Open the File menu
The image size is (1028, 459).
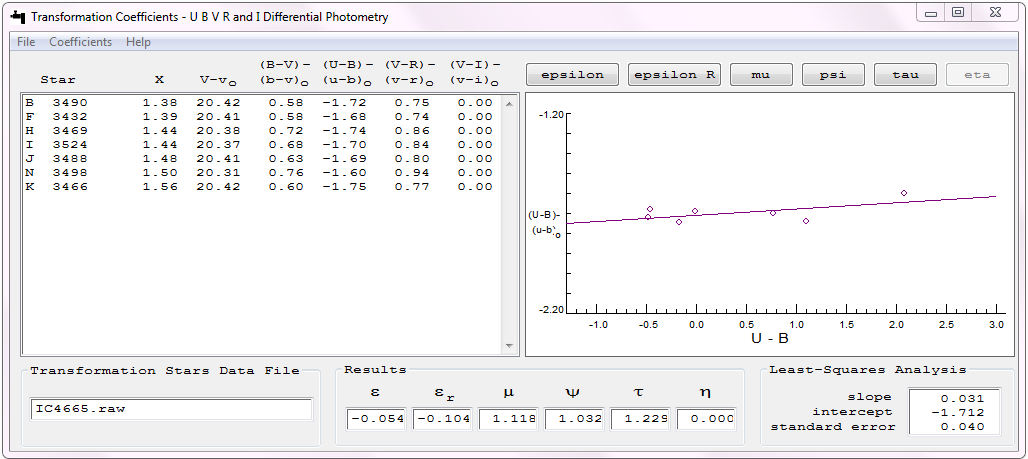26,42
